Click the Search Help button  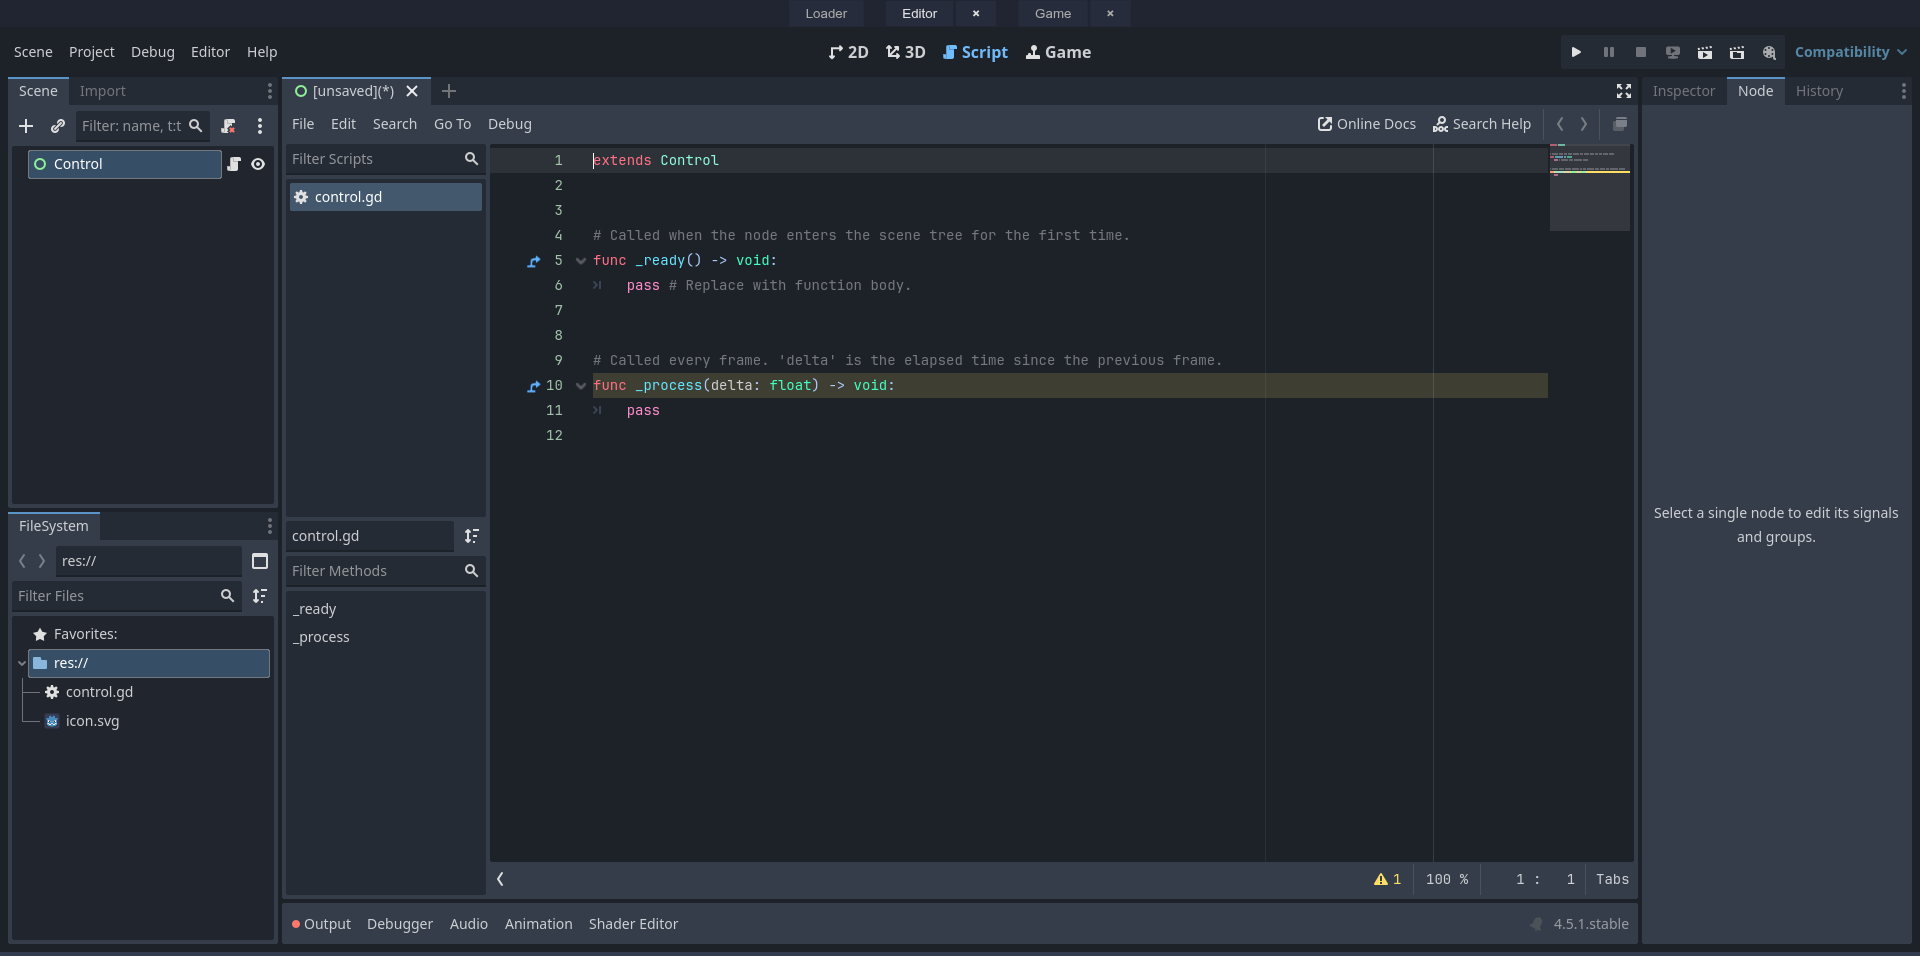click(x=1482, y=124)
